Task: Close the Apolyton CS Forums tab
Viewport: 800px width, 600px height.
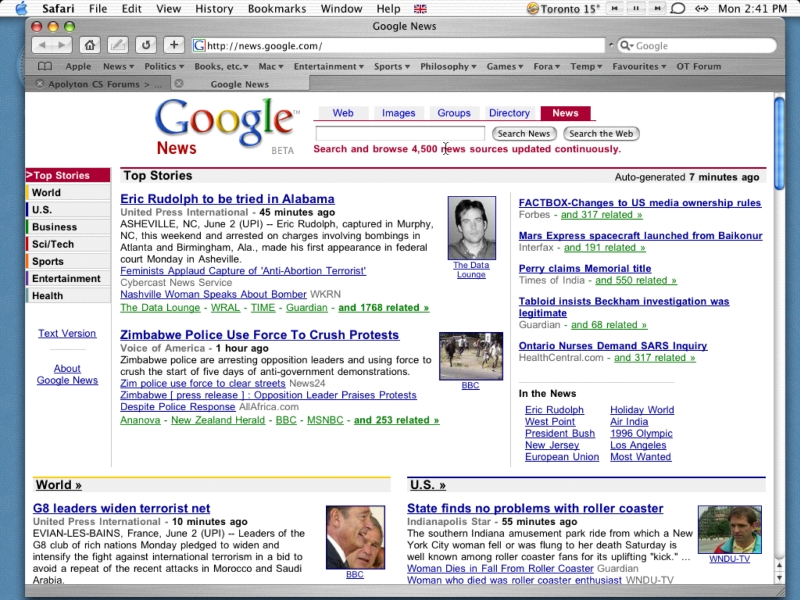Action: 39,84
